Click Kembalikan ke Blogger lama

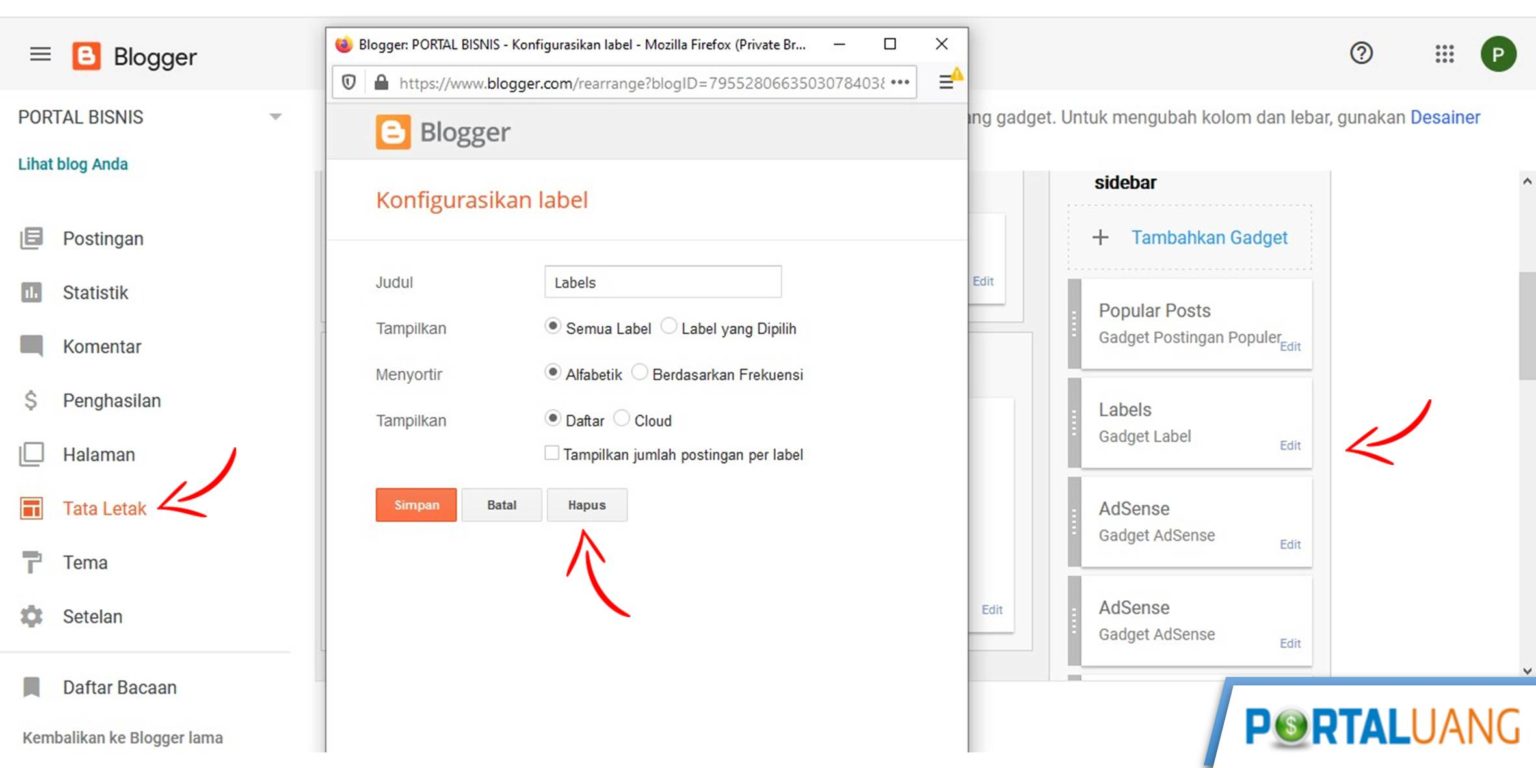[x=122, y=738]
